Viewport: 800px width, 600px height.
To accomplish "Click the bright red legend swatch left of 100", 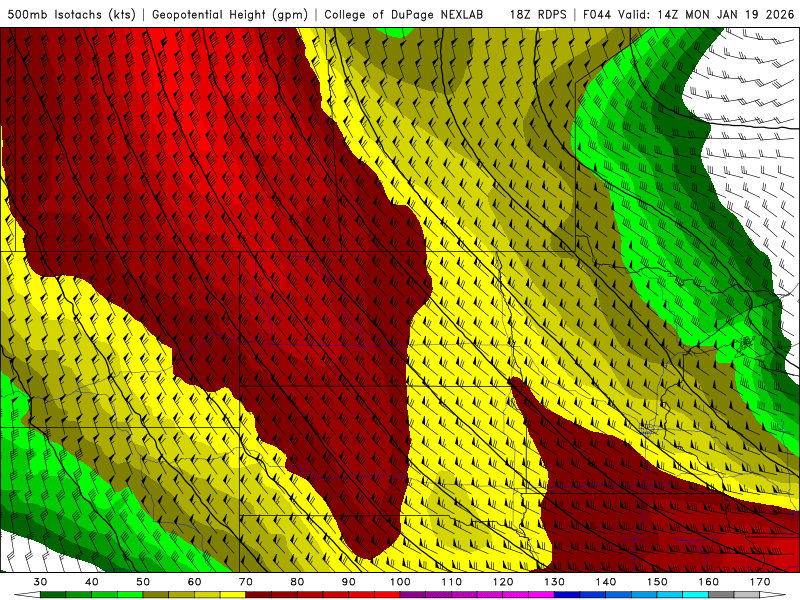I will (387, 595).
